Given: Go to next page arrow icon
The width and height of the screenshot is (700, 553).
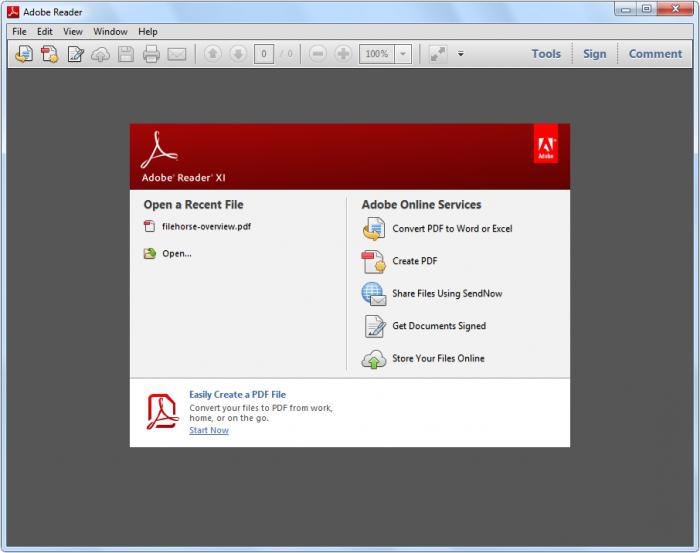Looking at the screenshot, I should (238, 54).
